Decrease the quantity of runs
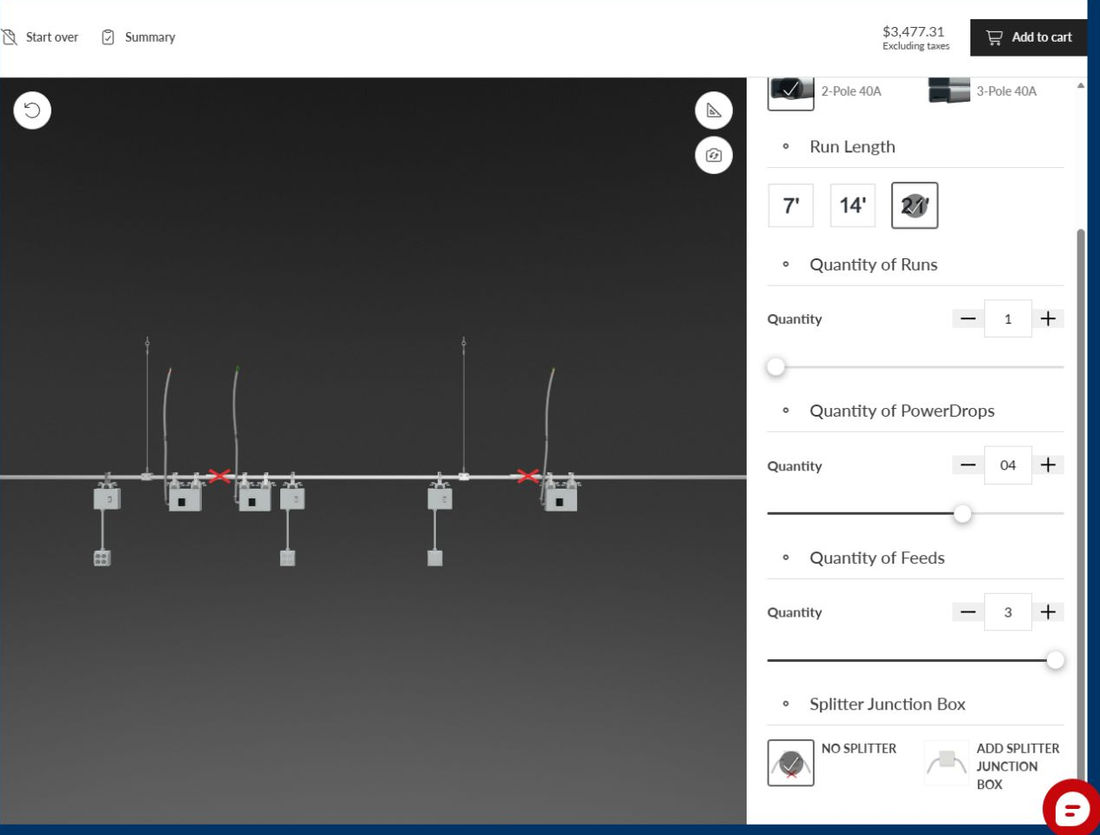Screen dimensions: 1100x835 pyautogui.click(x=968, y=319)
